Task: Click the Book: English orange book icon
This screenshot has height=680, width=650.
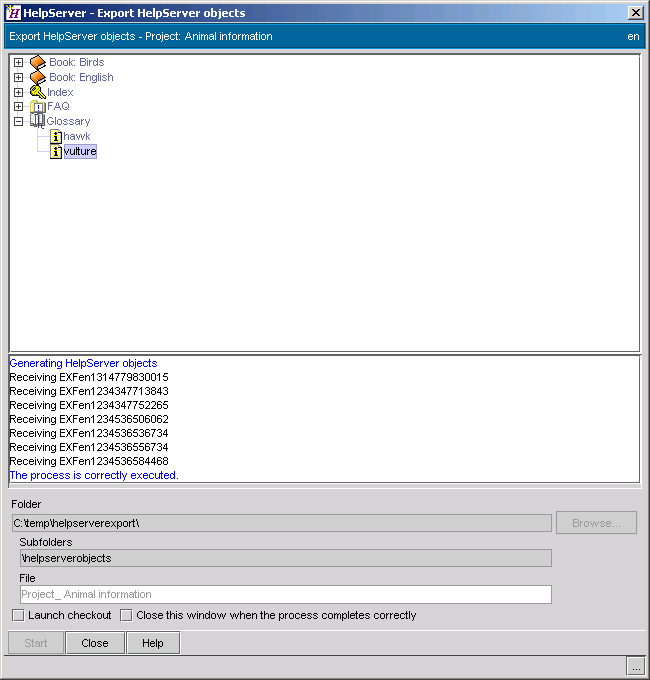Action: point(38,77)
